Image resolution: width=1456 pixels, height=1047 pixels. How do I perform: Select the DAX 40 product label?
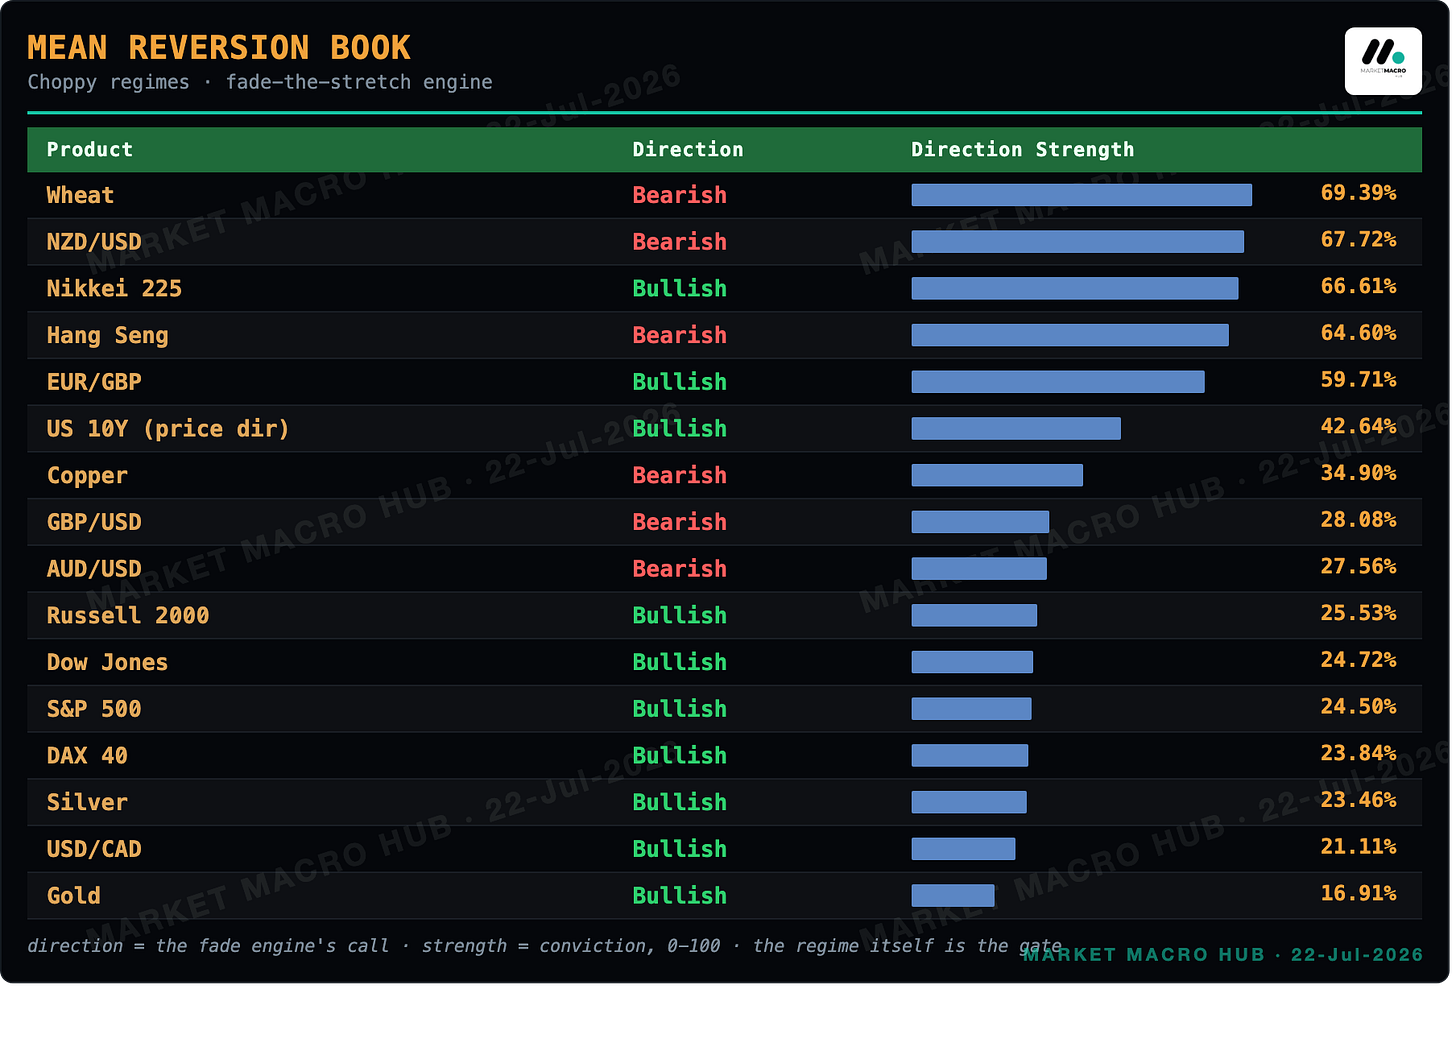(87, 756)
